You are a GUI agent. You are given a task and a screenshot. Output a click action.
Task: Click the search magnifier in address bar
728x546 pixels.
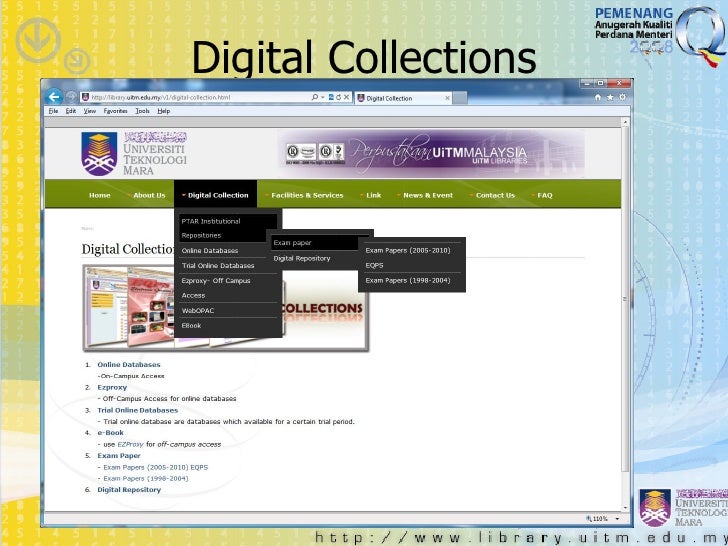tap(315, 97)
